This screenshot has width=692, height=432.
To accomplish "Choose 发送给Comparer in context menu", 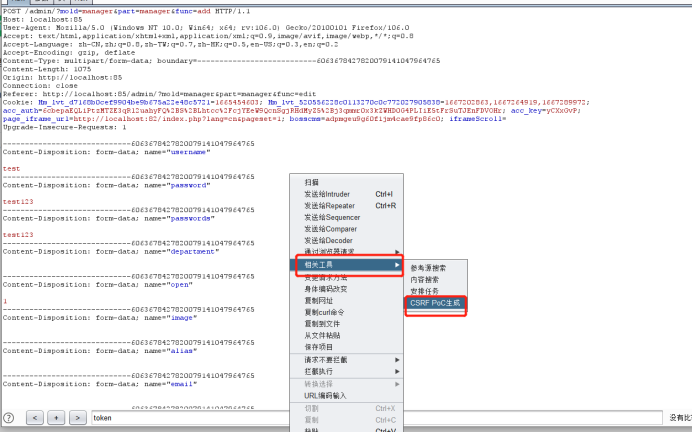I will click(x=346, y=229).
